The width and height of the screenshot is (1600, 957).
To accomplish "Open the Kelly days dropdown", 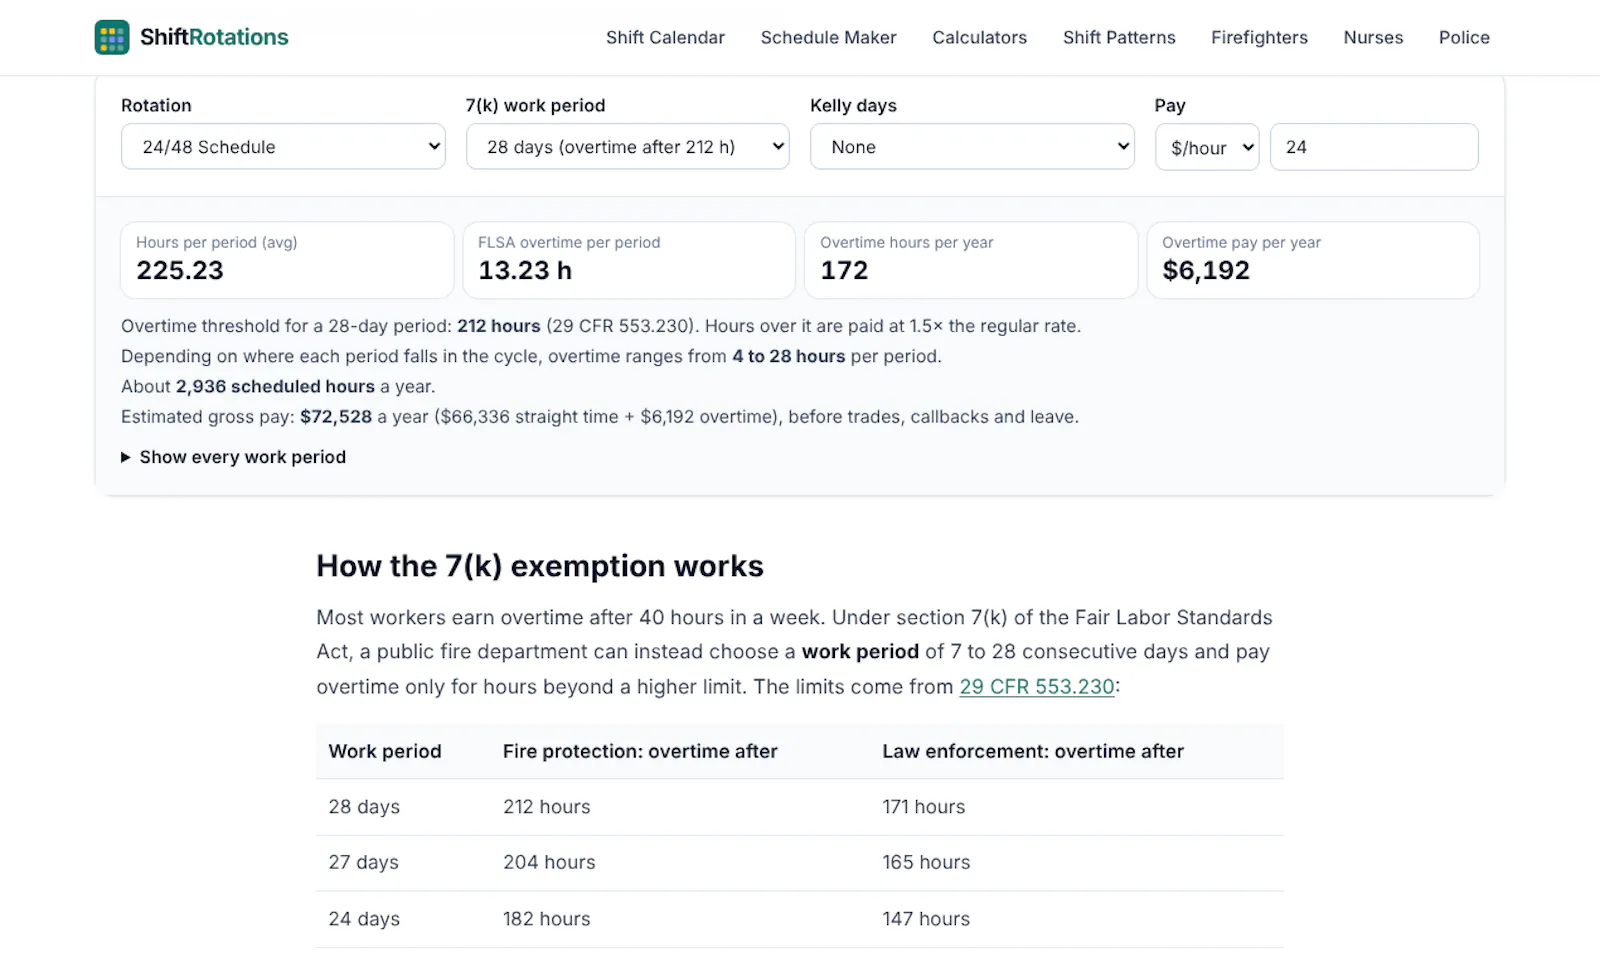I will [972, 147].
